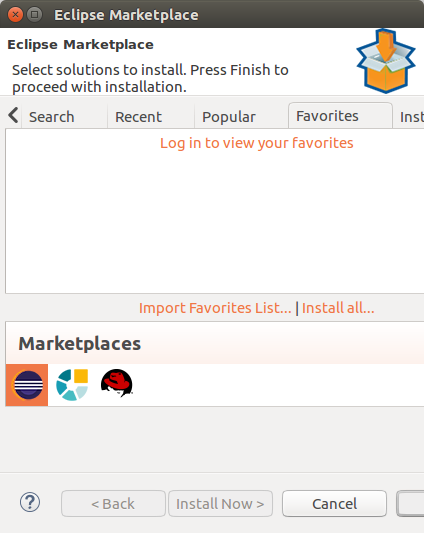Click the Install all... link
The height and width of the screenshot is (533, 424).
pos(338,308)
